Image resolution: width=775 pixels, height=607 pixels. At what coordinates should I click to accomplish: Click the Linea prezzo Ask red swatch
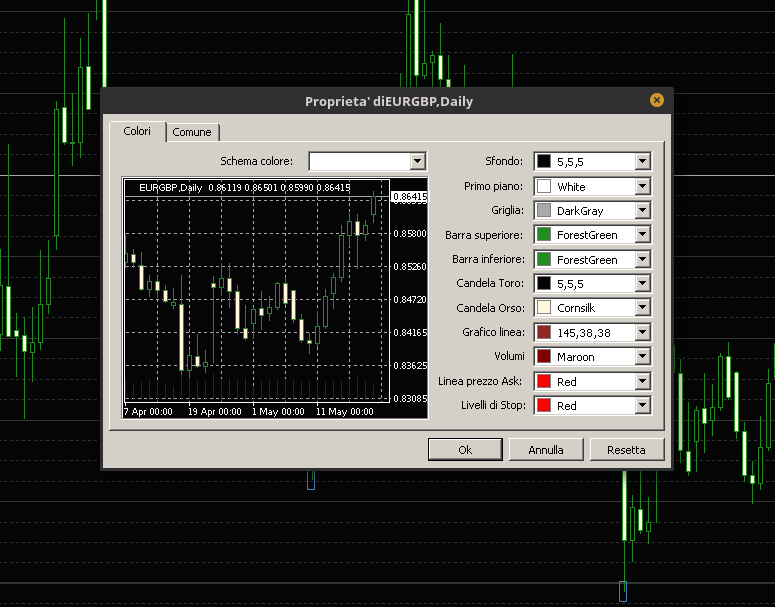tap(544, 381)
